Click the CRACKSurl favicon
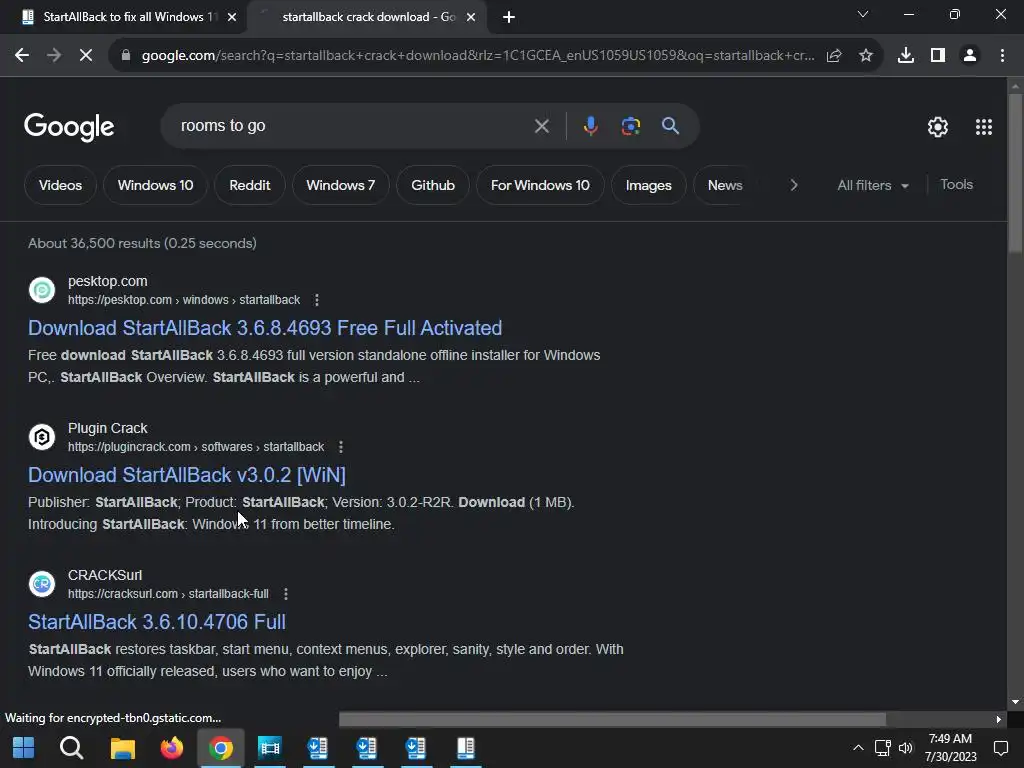1024x768 pixels. coord(42,584)
